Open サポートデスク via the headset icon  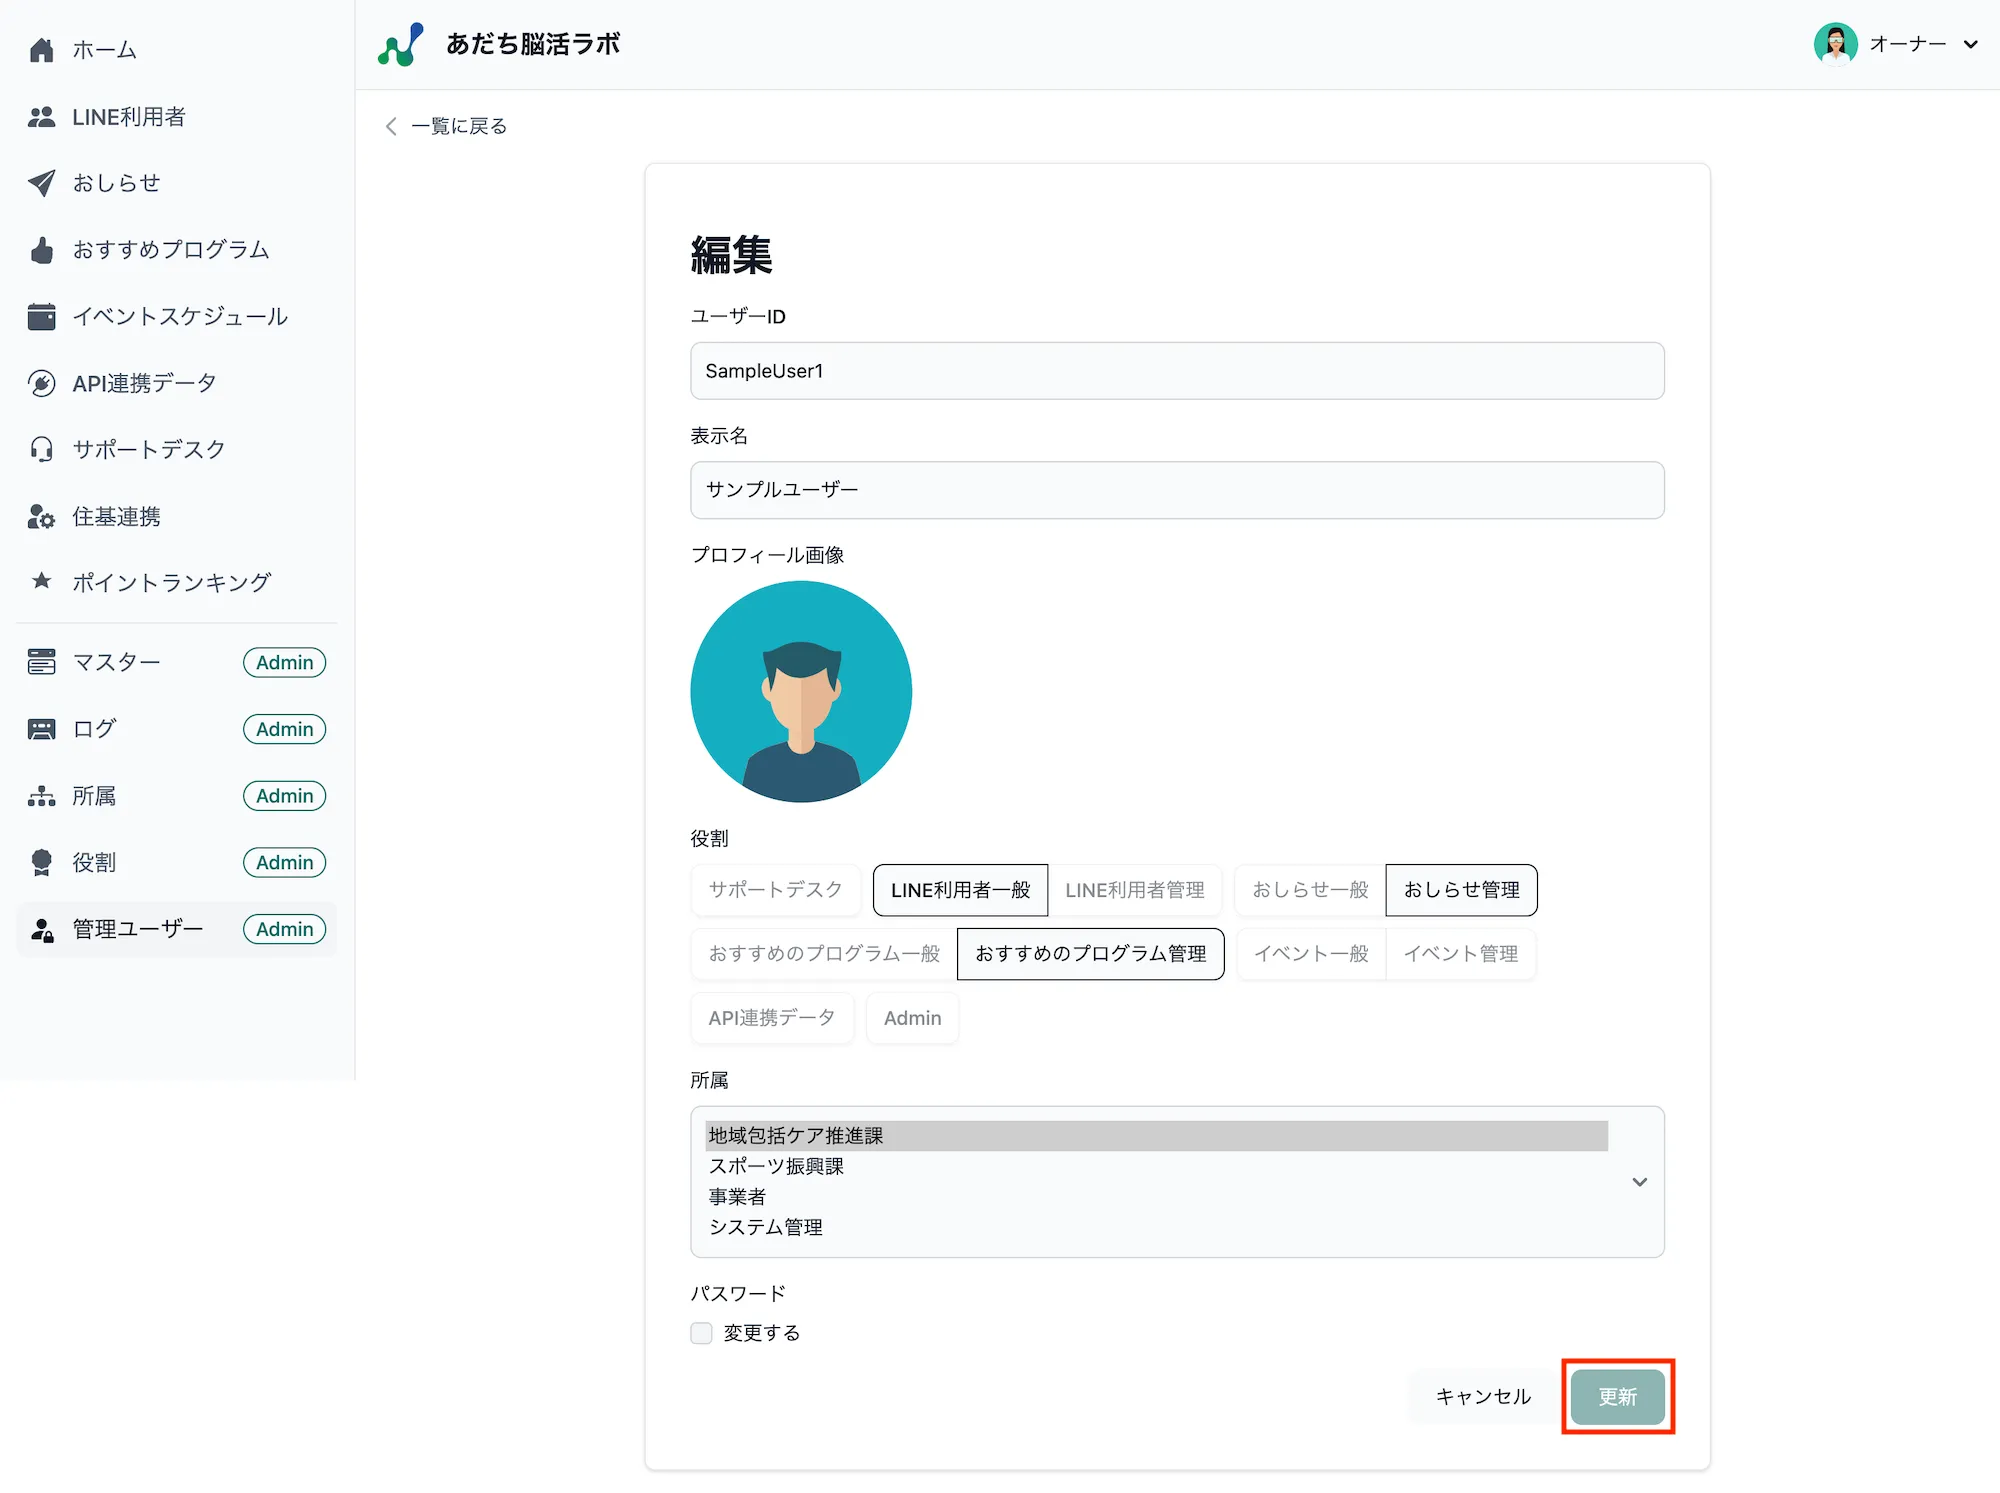coord(41,449)
